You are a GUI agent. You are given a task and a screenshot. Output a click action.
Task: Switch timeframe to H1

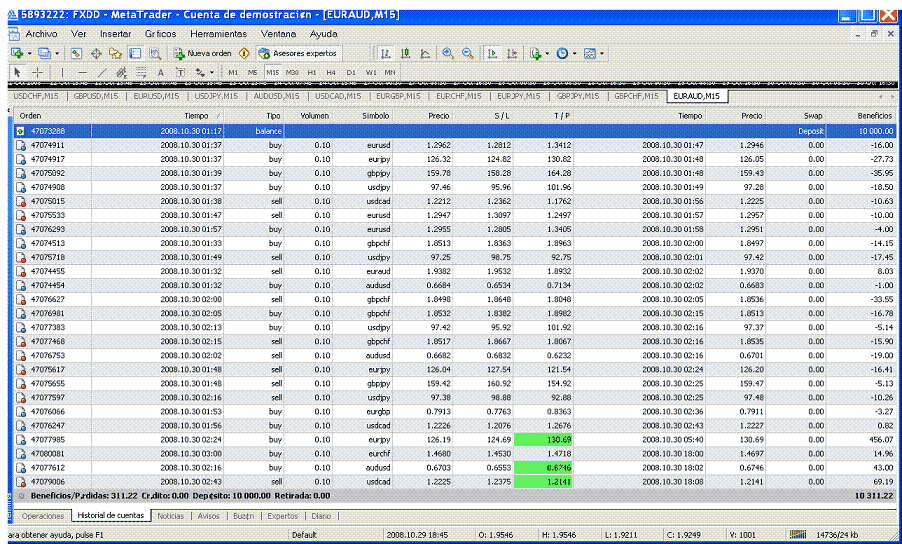(x=312, y=72)
